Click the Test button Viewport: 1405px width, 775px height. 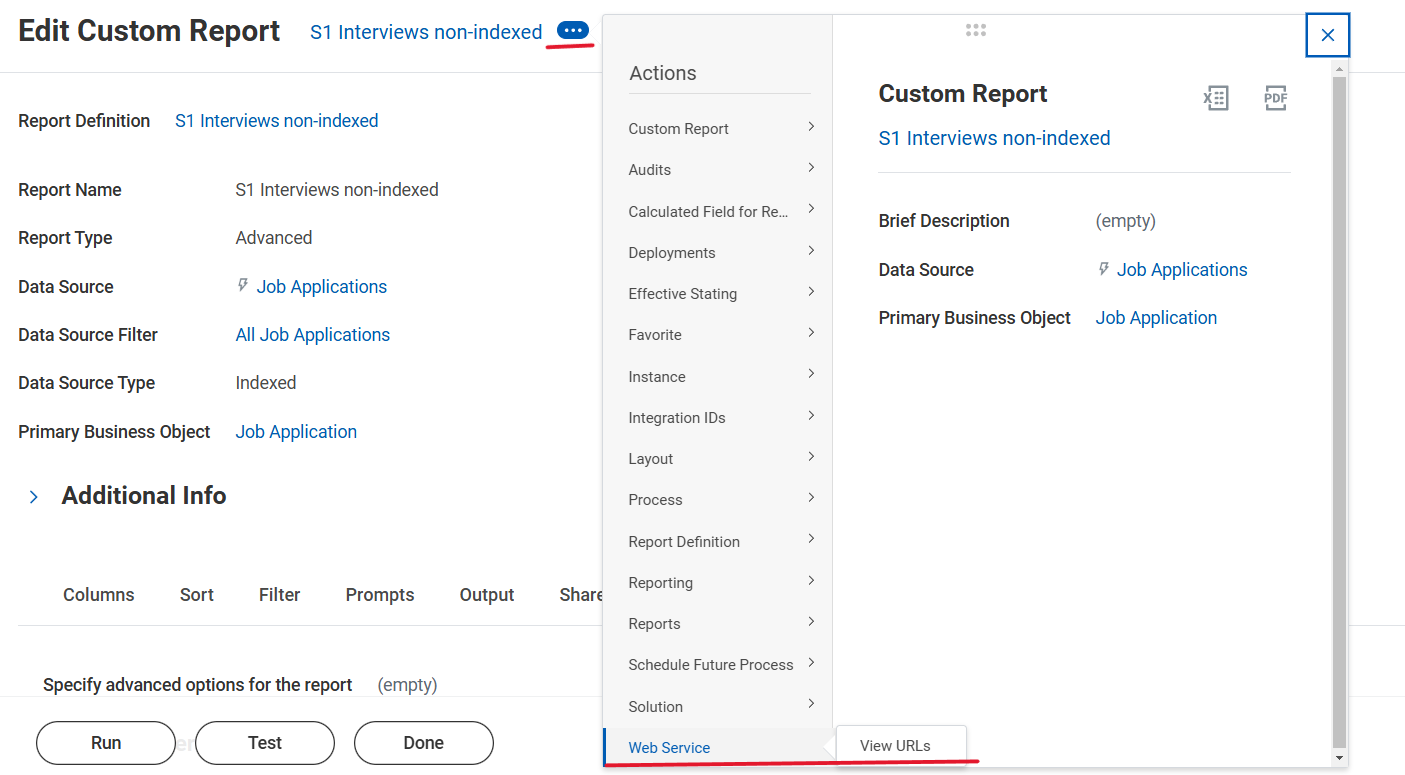[265, 743]
